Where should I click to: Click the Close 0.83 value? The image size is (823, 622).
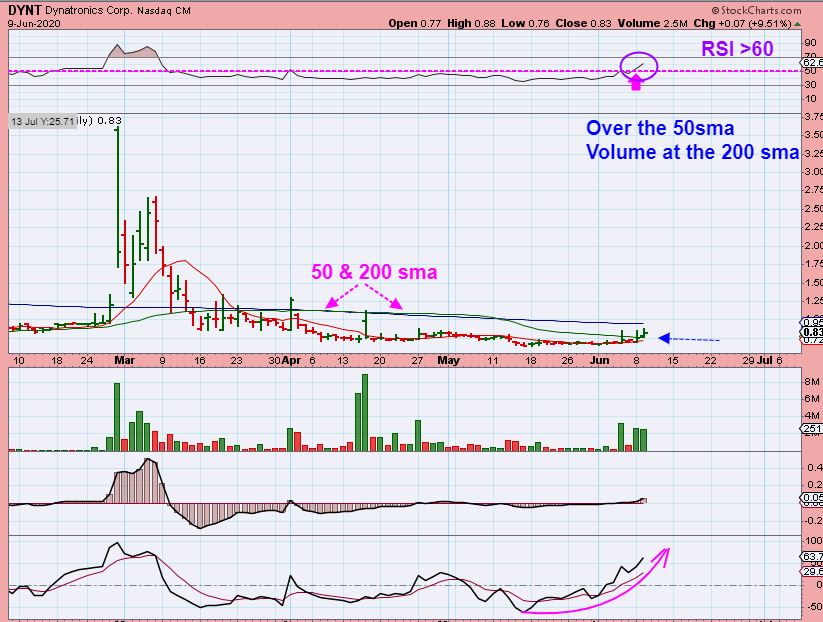(x=584, y=24)
